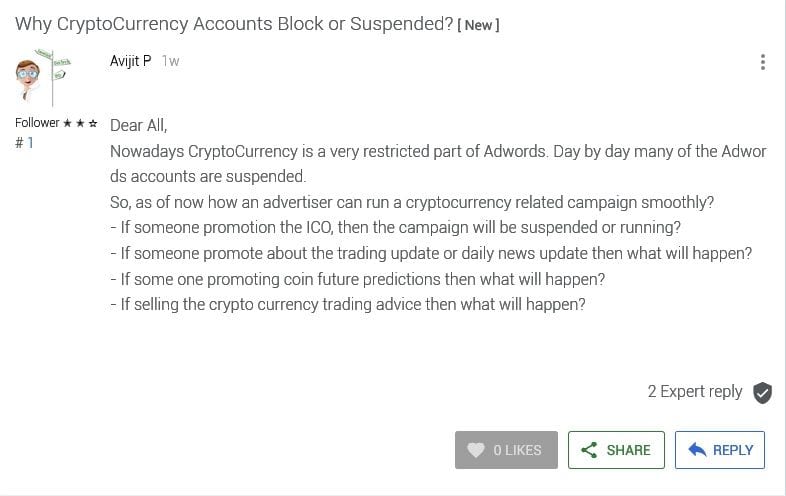The width and height of the screenshot is (786, 496).
Task: Open the thread title about CryptoCurrency accounts
Action: (x=234, y=24)
